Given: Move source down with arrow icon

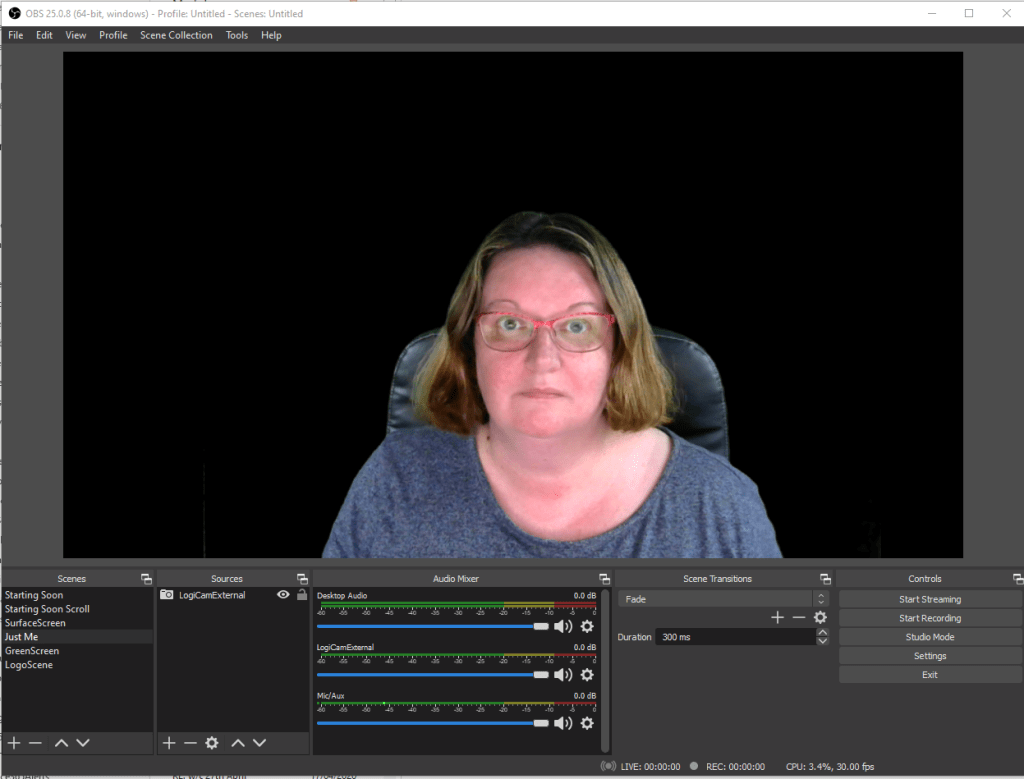Looking at the screenshot, I should point(260,743).
